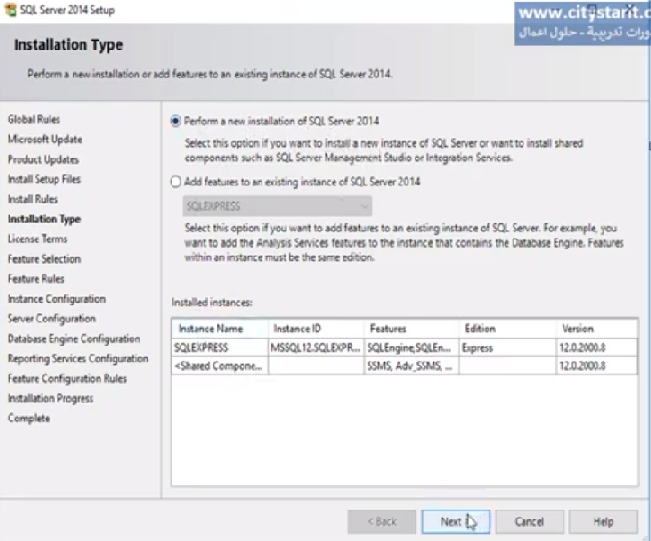Sort by Edition column header
The width and height of the screenshot is (651, 541).
[507, 329]
